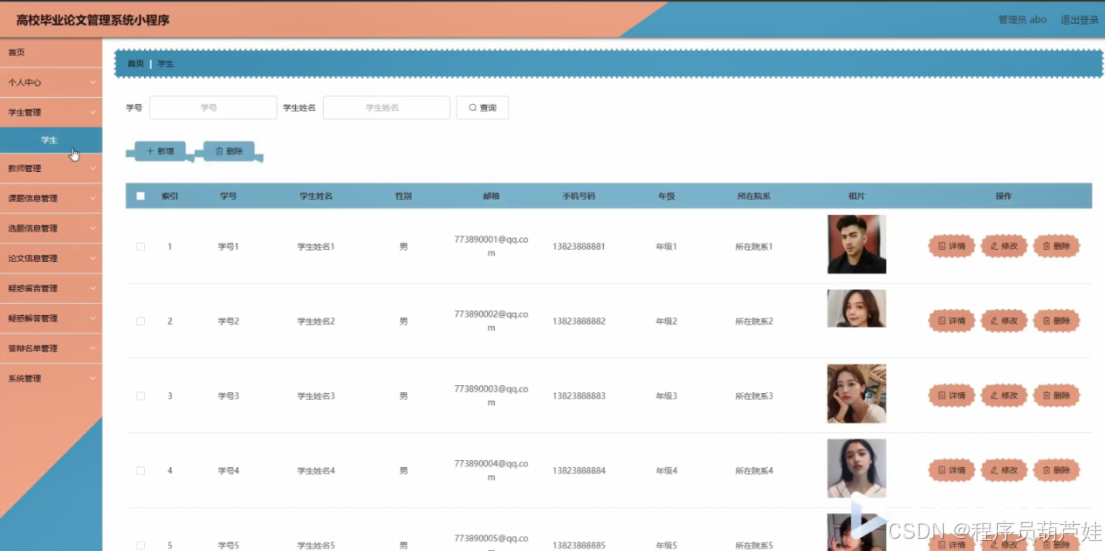Image resolution: width=1106 pixels, height=551 pixels.
Task: Expand the 疑惑解答管理 sidebar menu
Action: pos(51,319)
